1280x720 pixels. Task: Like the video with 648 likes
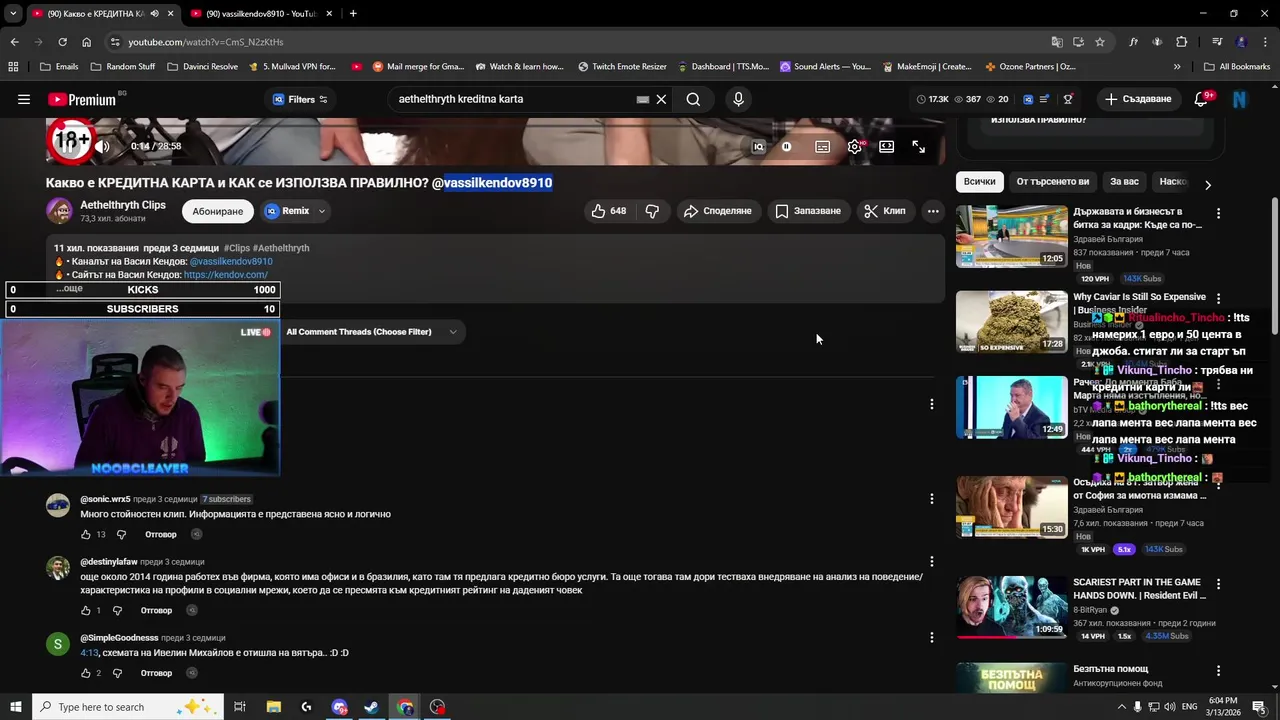click(x=609, y=211)
